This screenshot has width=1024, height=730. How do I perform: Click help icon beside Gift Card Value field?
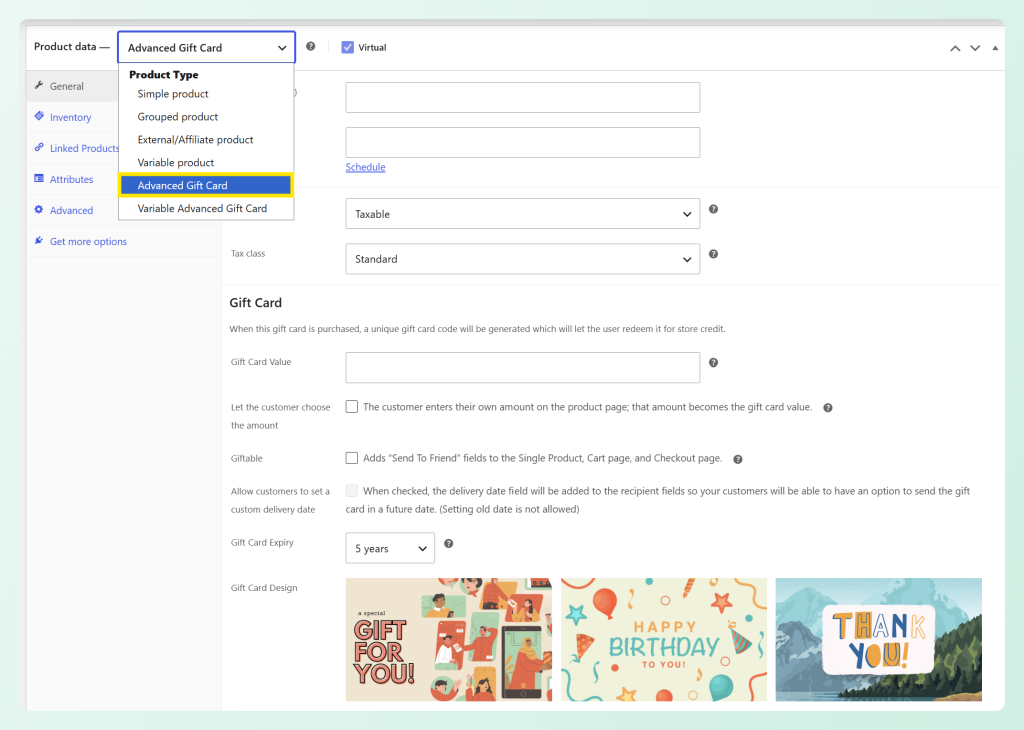coord(713,362)
